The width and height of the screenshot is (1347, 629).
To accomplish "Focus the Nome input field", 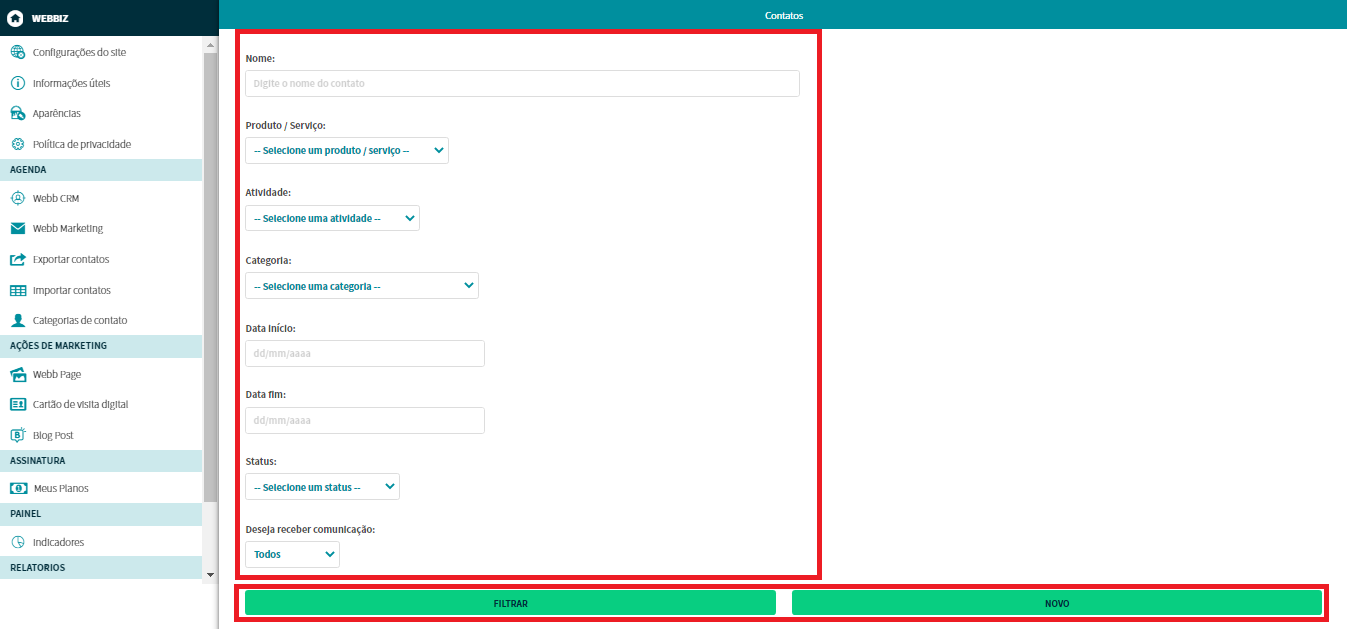I will pos(522,84).
